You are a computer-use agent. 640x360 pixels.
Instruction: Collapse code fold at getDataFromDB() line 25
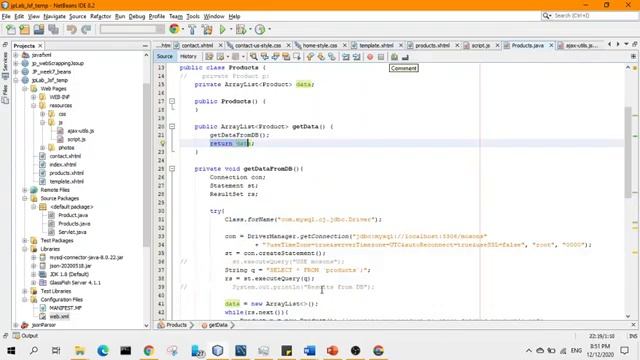click(172, 168)
